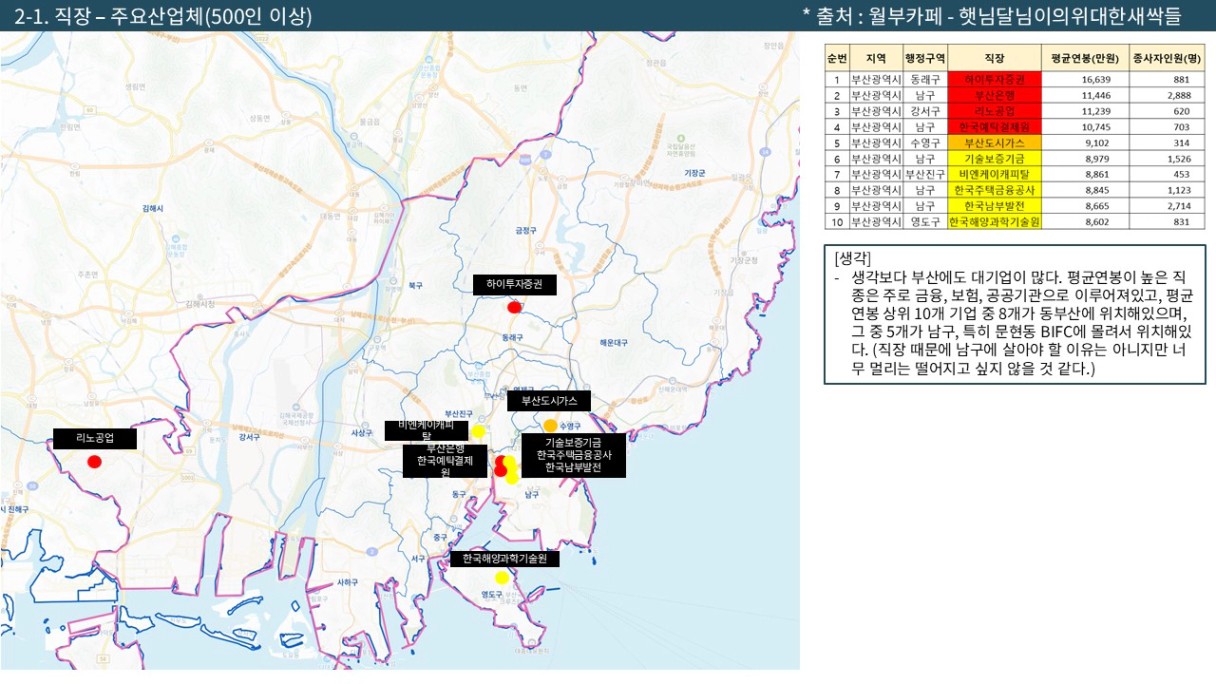The height and width of the screenshot is (684, 1216).
Task: Click the 동래구 cell in table row 1
Action: click(x=924, y=78)
